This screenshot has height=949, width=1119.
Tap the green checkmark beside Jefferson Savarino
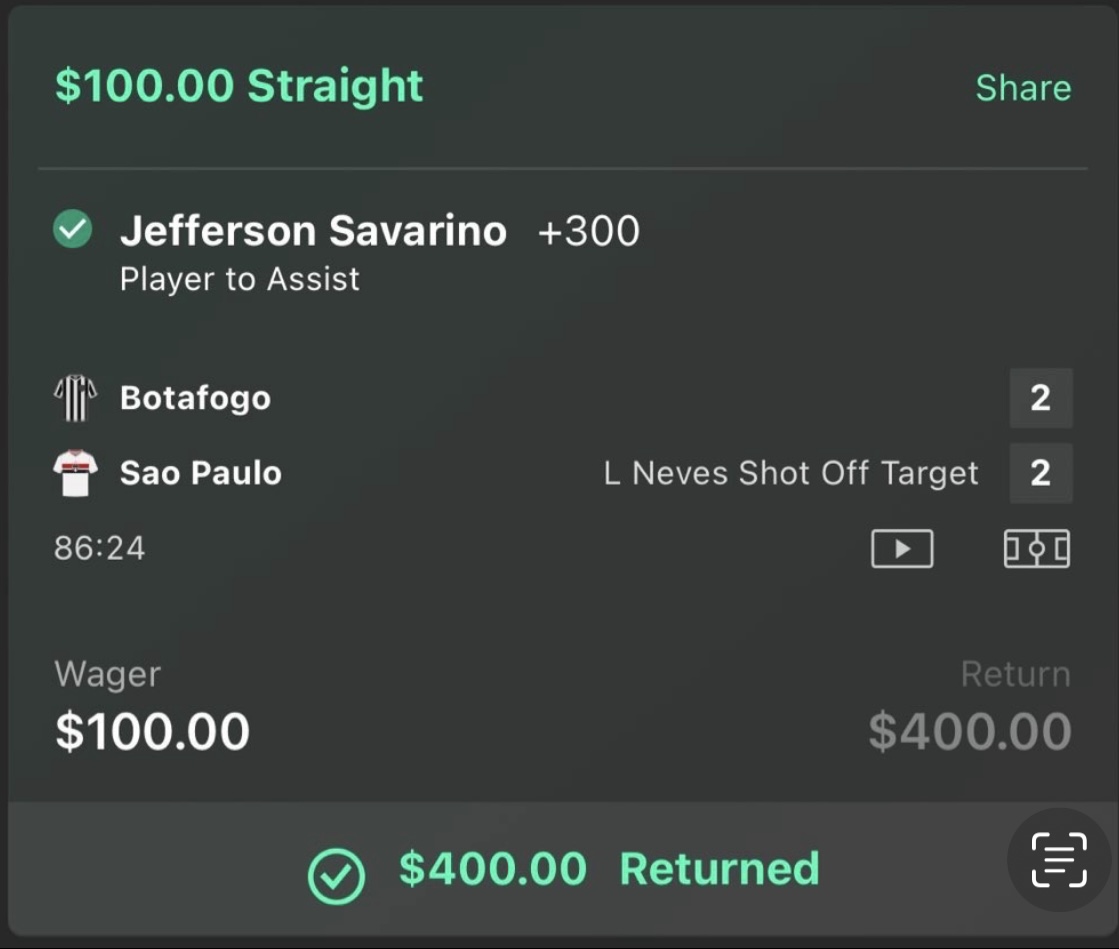72,231
